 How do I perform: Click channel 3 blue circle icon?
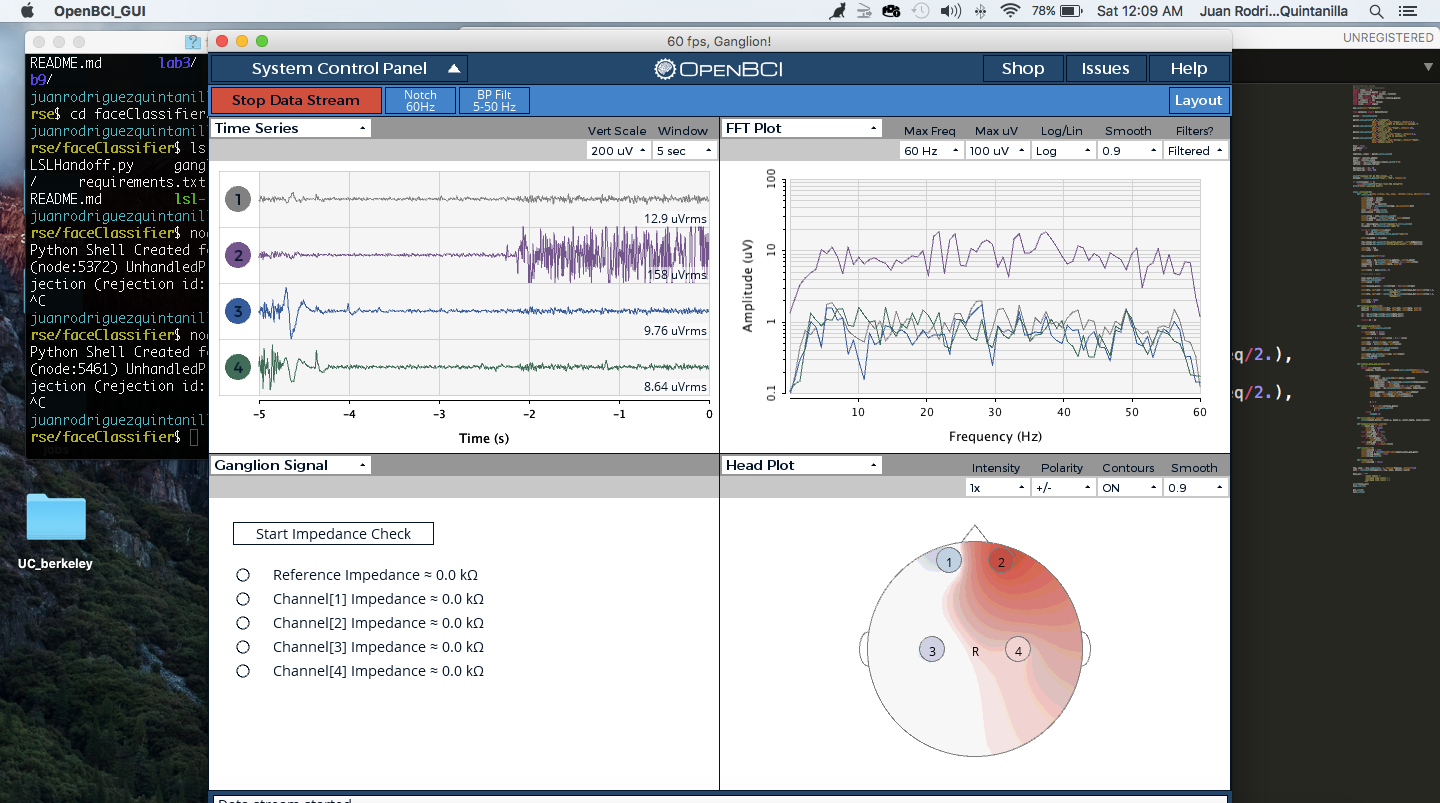coord(237,312)
